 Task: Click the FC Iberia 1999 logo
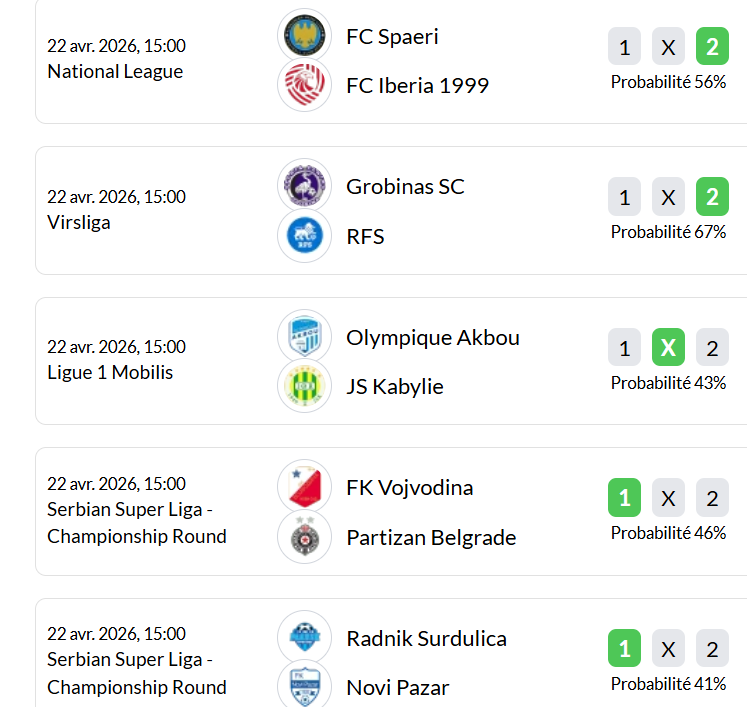pyautogui.click(x=304, y=85)
